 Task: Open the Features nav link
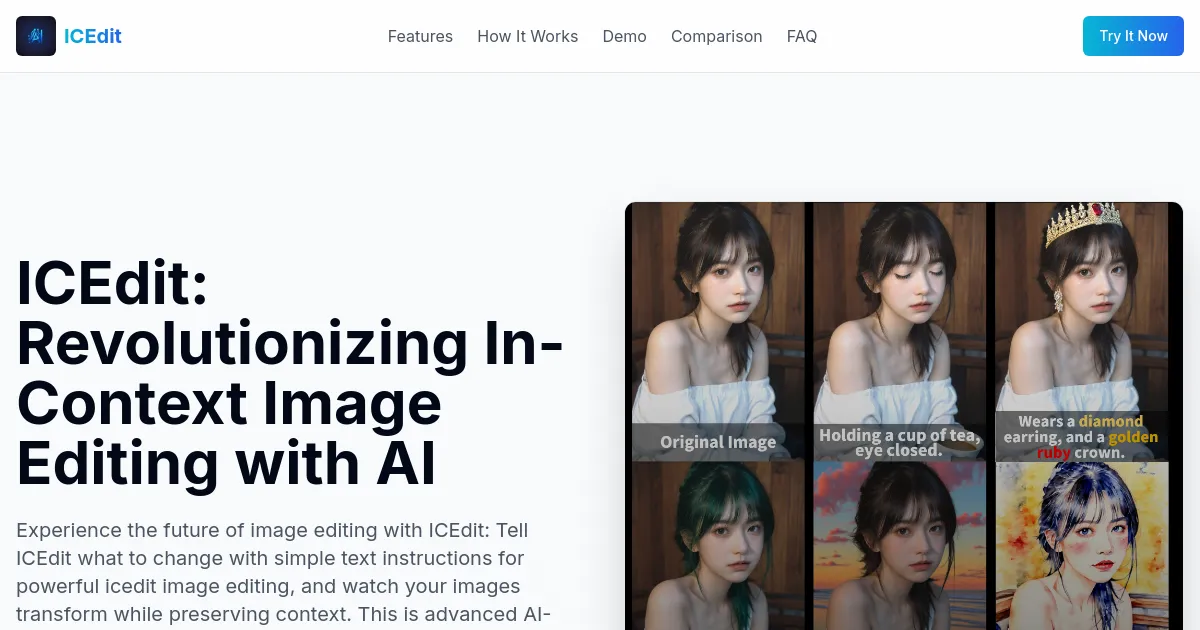pyautogui.click(x=420, y=36)
